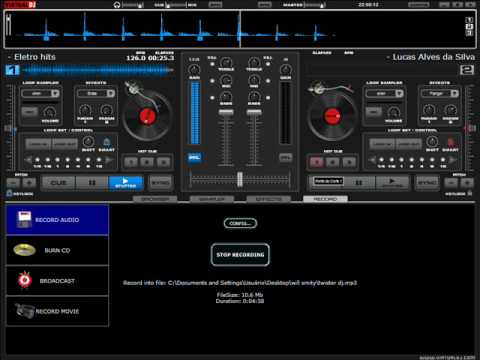Toggle deck 1 Smart loop button

(x=106, y=142)
